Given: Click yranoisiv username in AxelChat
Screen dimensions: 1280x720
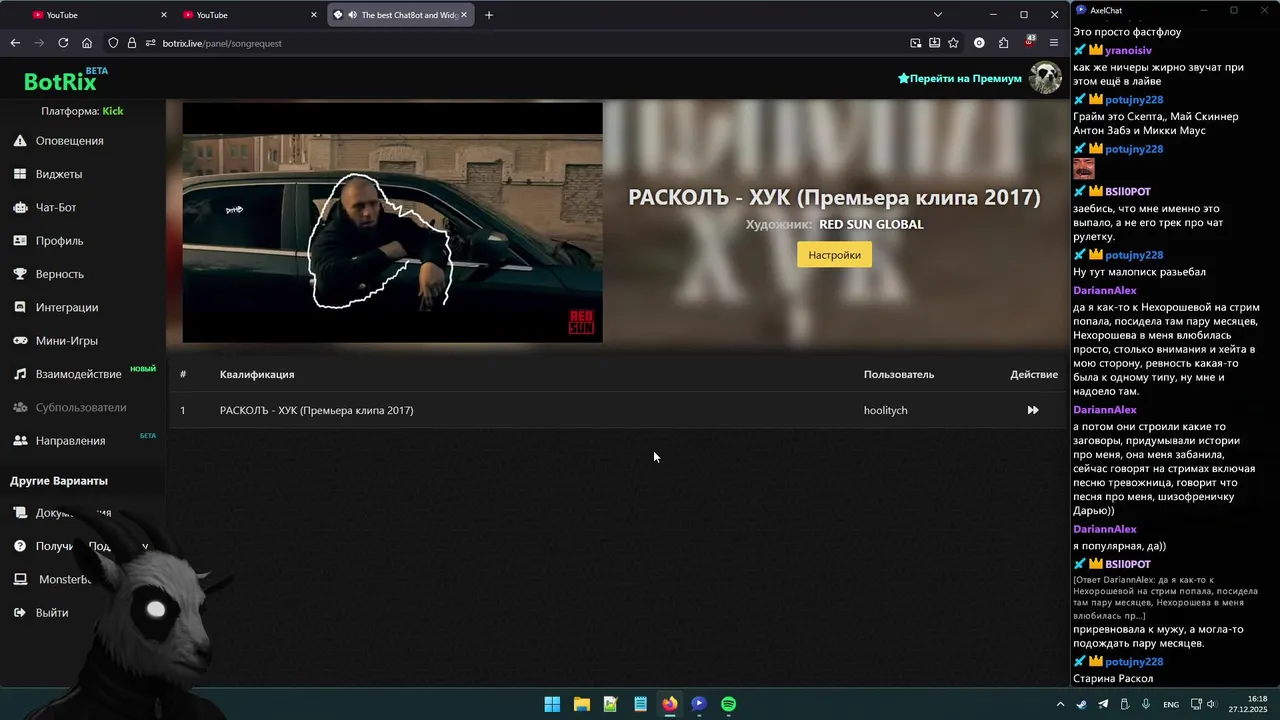Looking at the screenshot, I should point(1128,50).
